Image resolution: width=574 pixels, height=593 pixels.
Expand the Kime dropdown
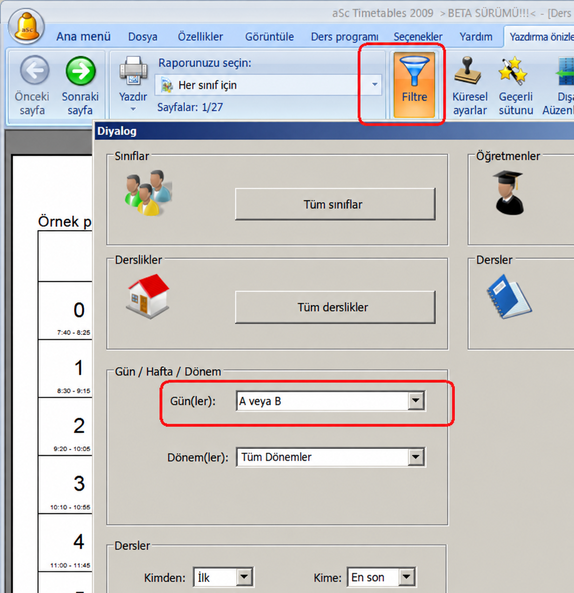point(406,577)
